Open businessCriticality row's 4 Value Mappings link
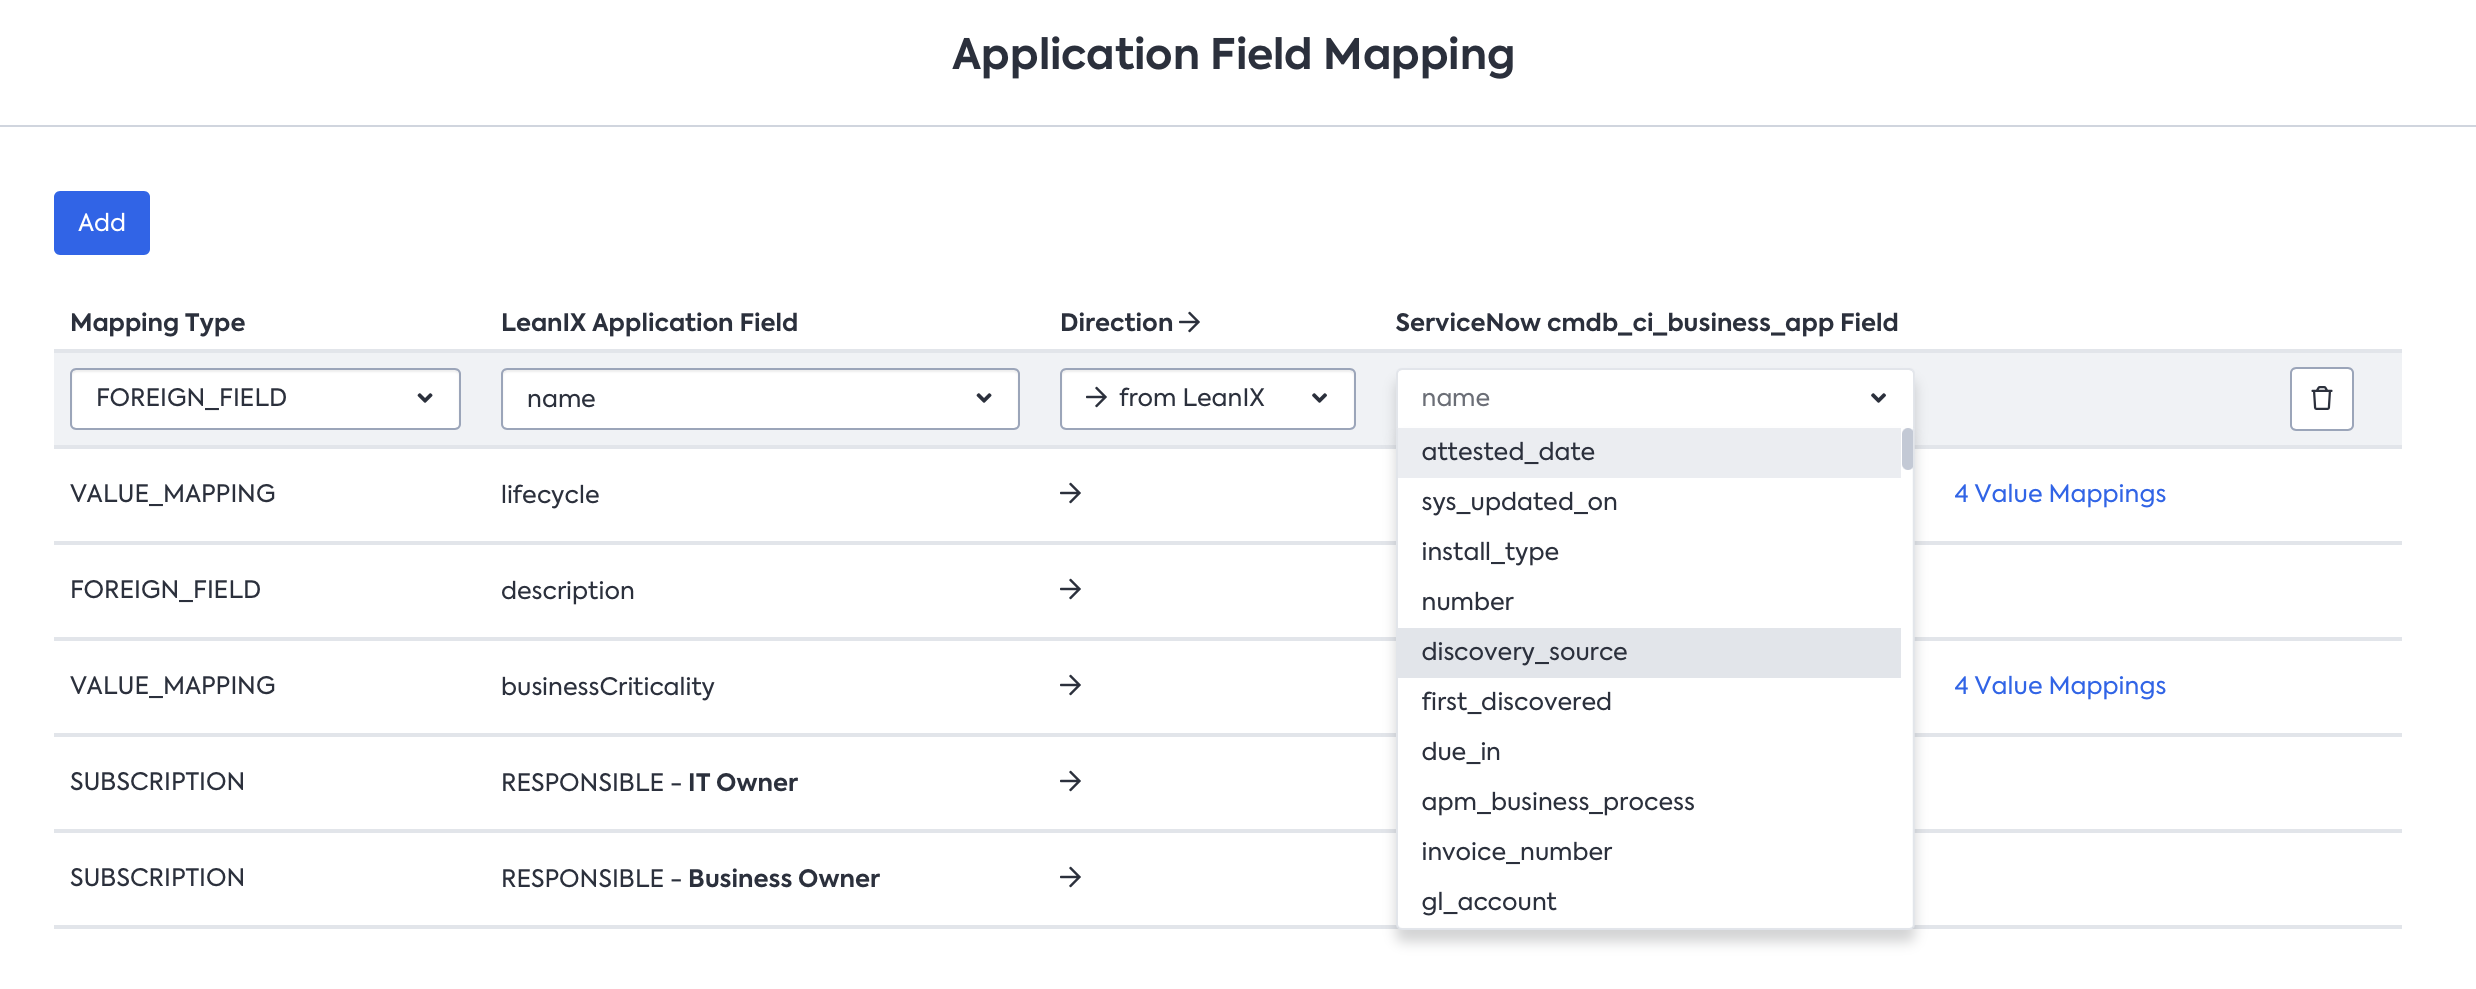2476x989 pixels. click(2060, 685)
